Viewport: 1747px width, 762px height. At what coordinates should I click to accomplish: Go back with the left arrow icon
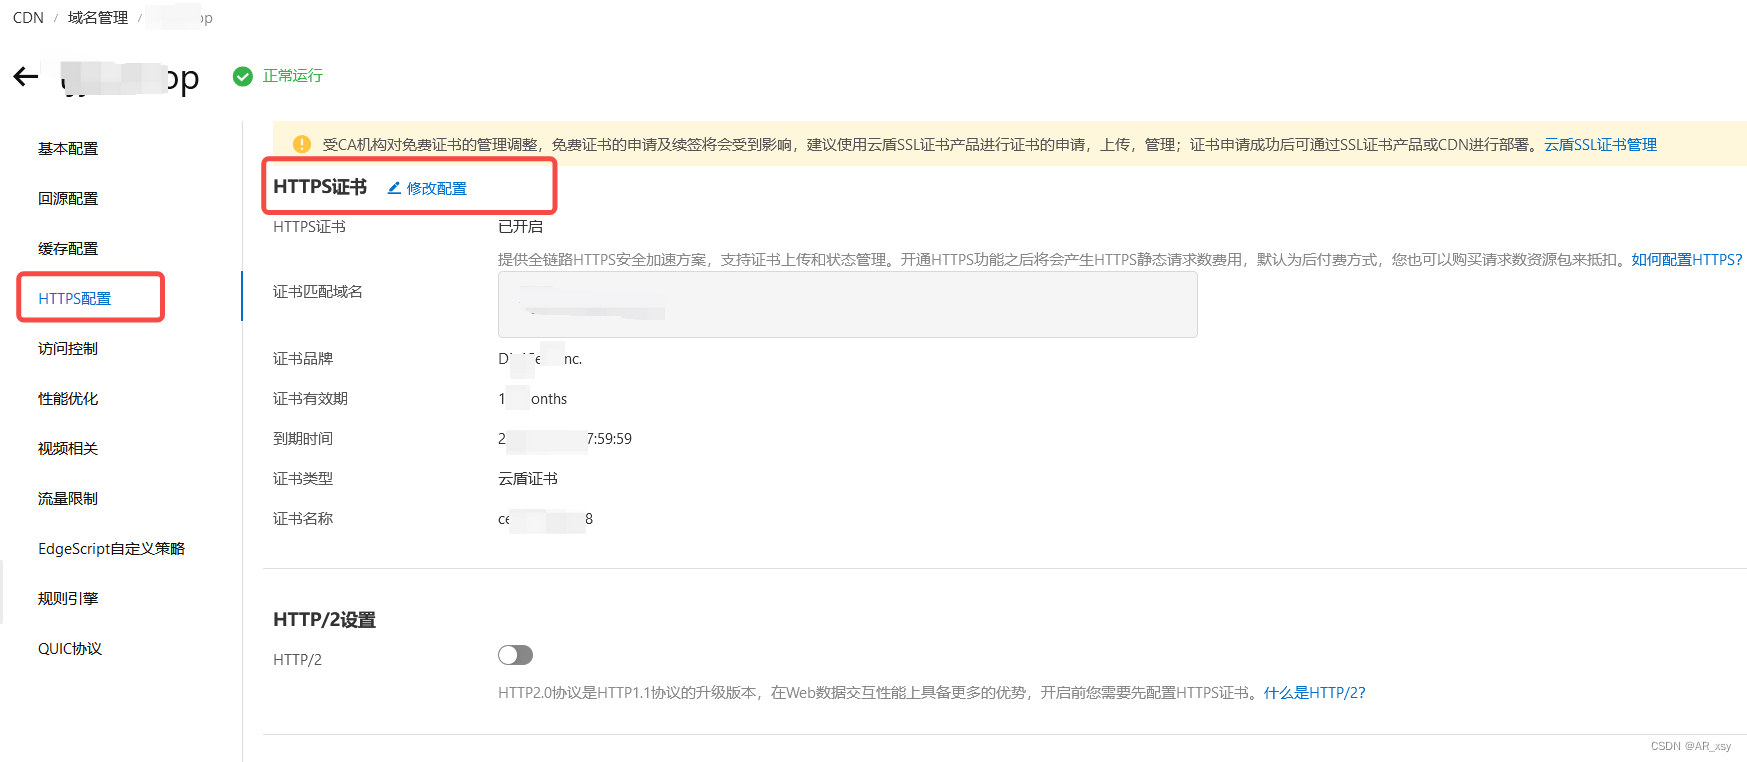click(25, 76)
